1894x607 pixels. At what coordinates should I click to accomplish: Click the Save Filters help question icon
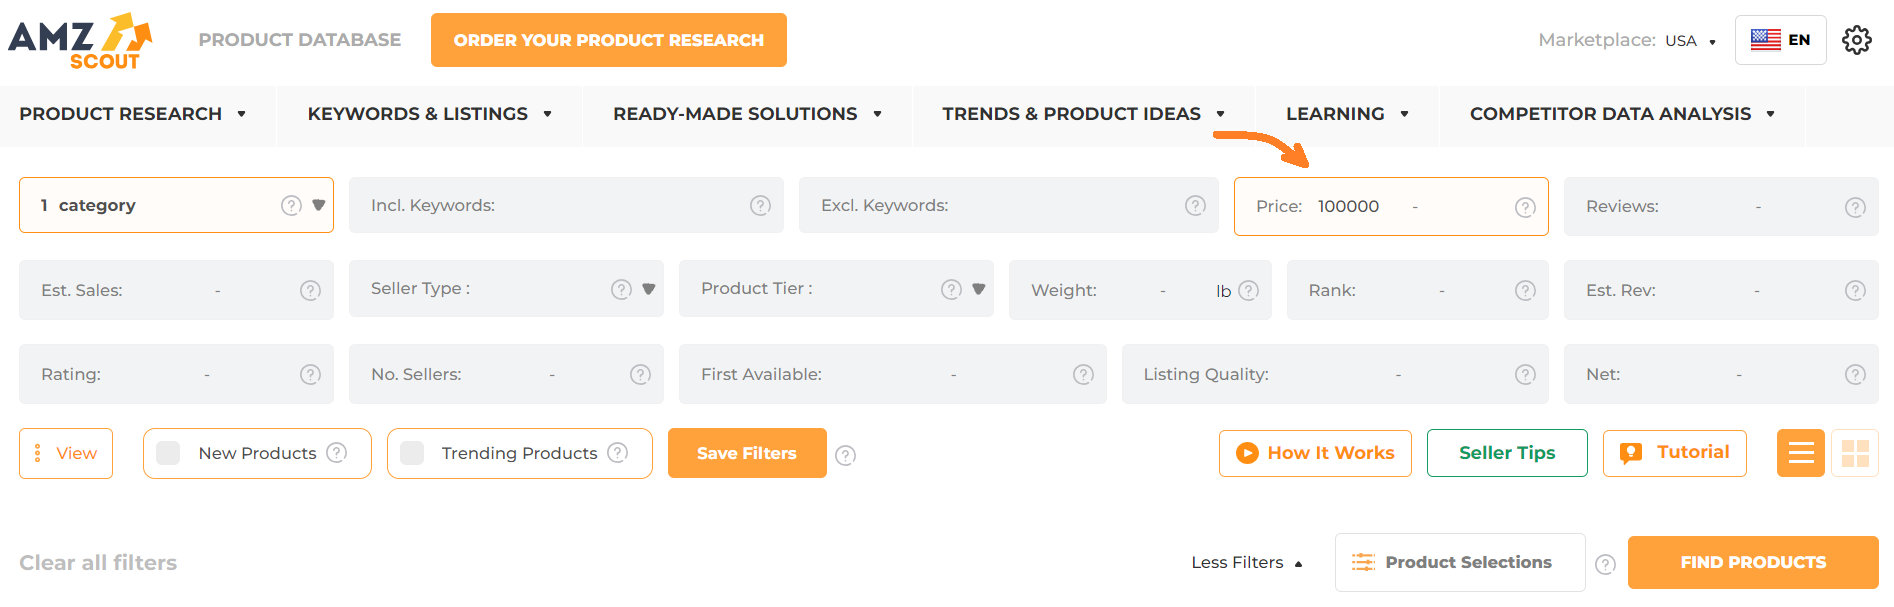click(845, 455)
